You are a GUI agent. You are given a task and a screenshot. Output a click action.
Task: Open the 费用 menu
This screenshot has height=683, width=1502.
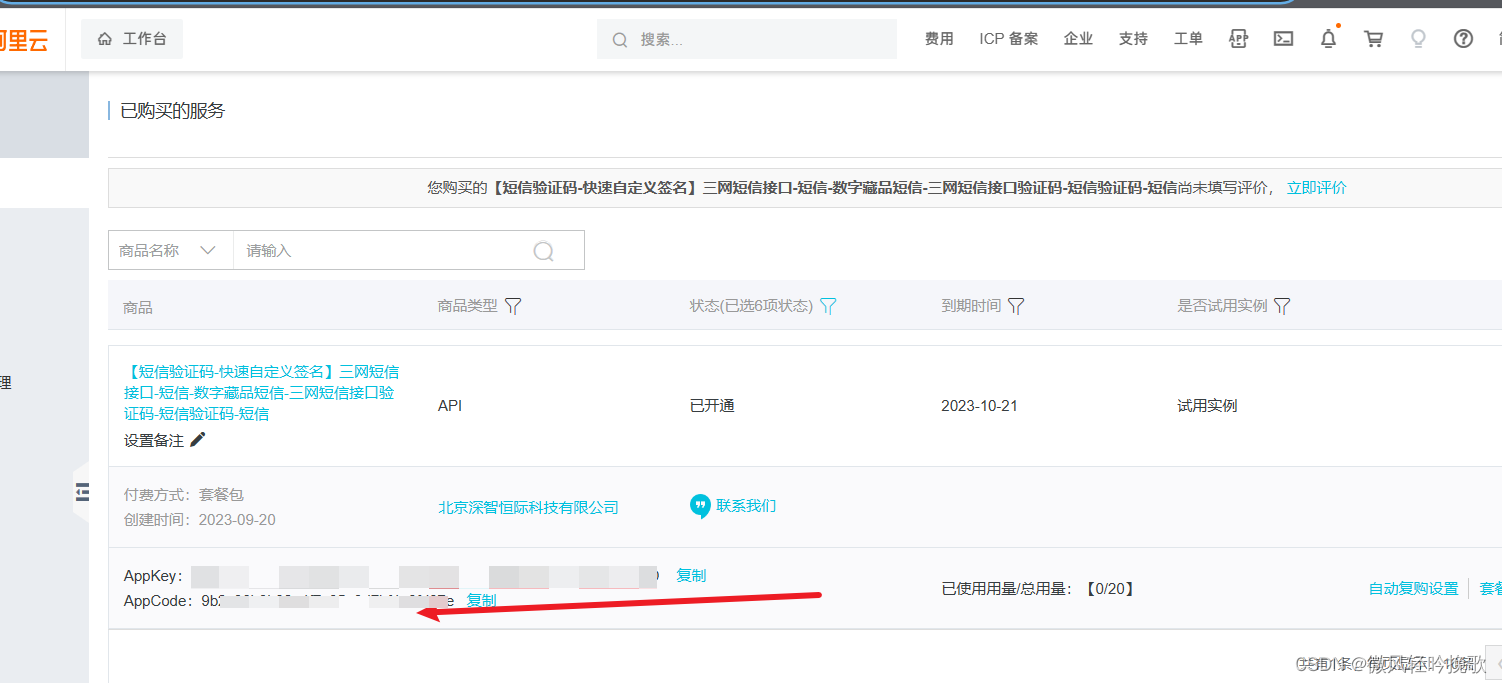tap(939, 39)
